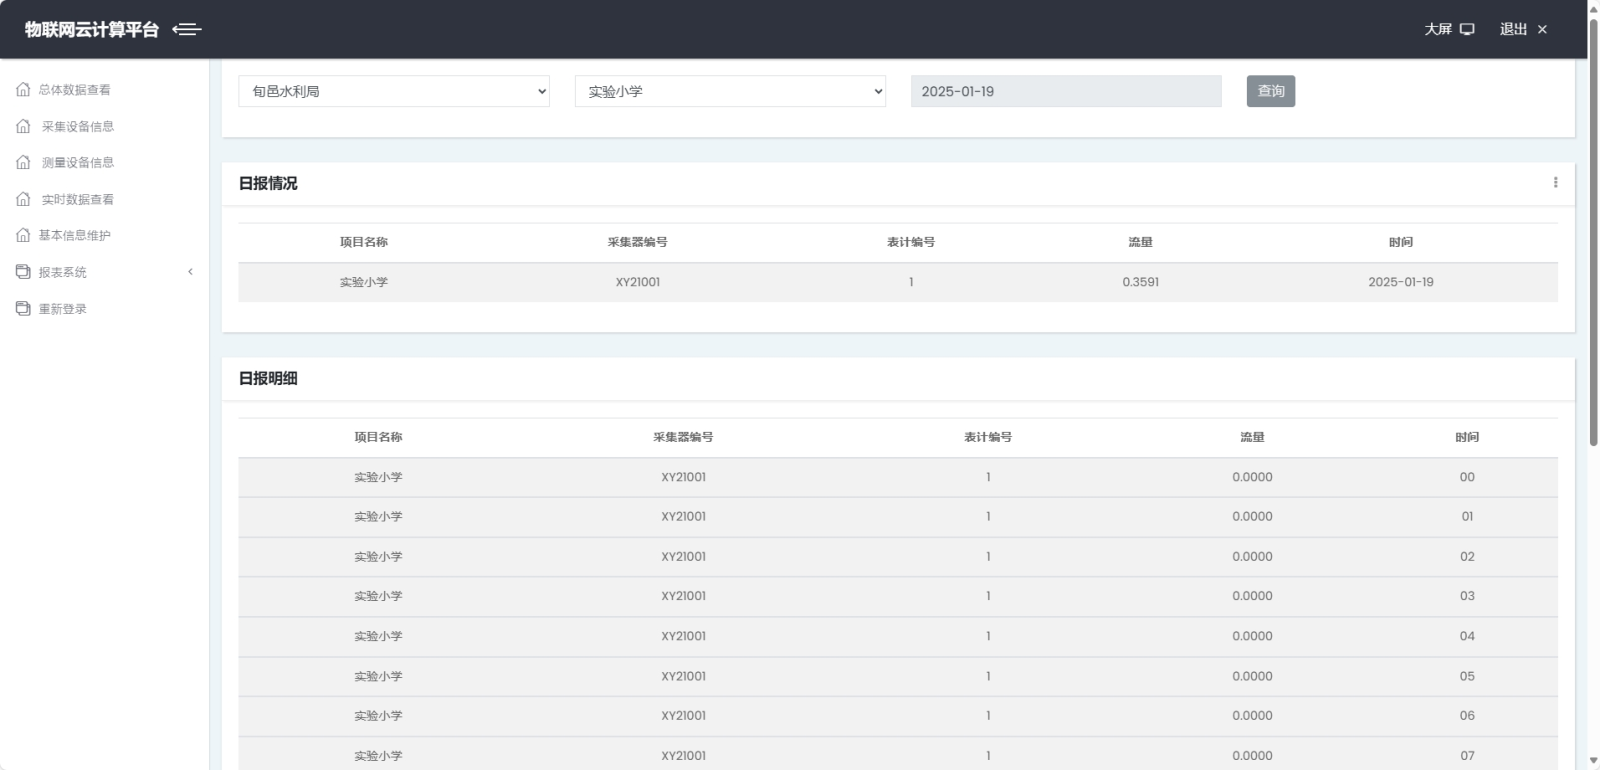
Task: Click the 大屏 monitor icon
Action: [1467, 29]
